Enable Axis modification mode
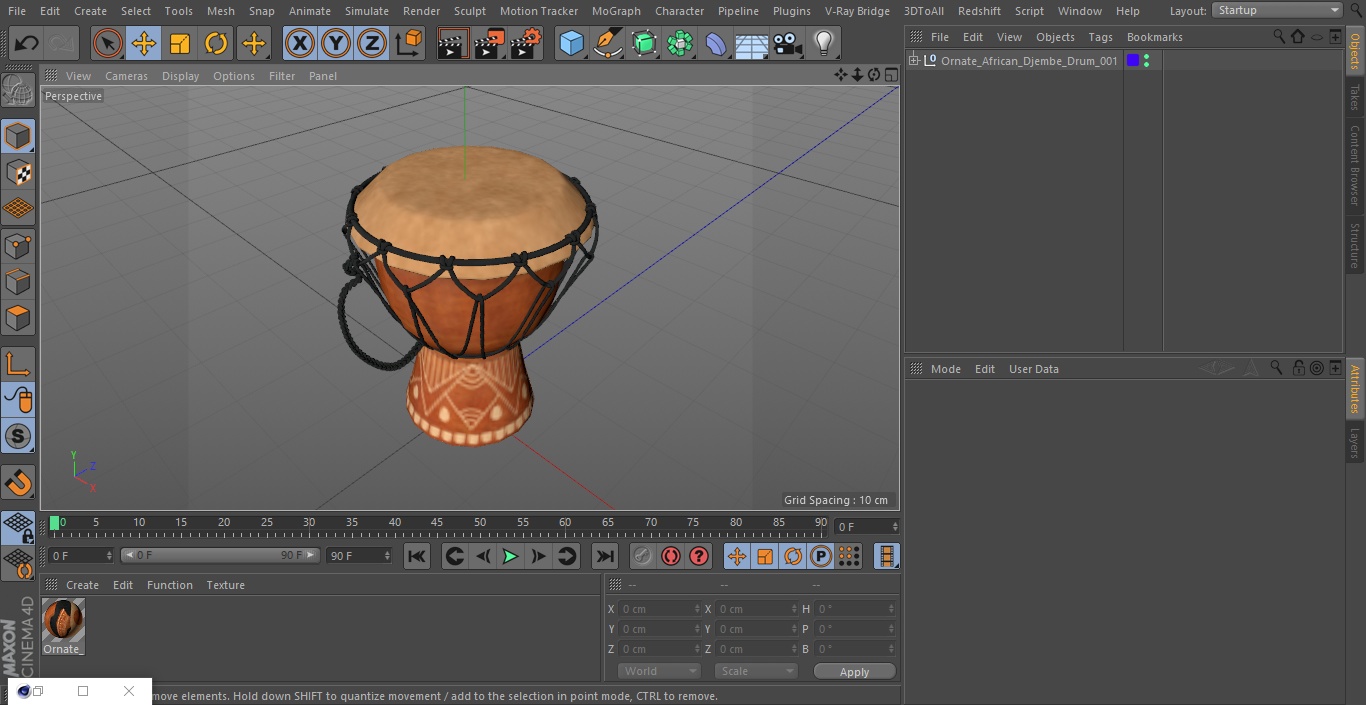The width and height of the screenshot is (1366, 705). 18,364
